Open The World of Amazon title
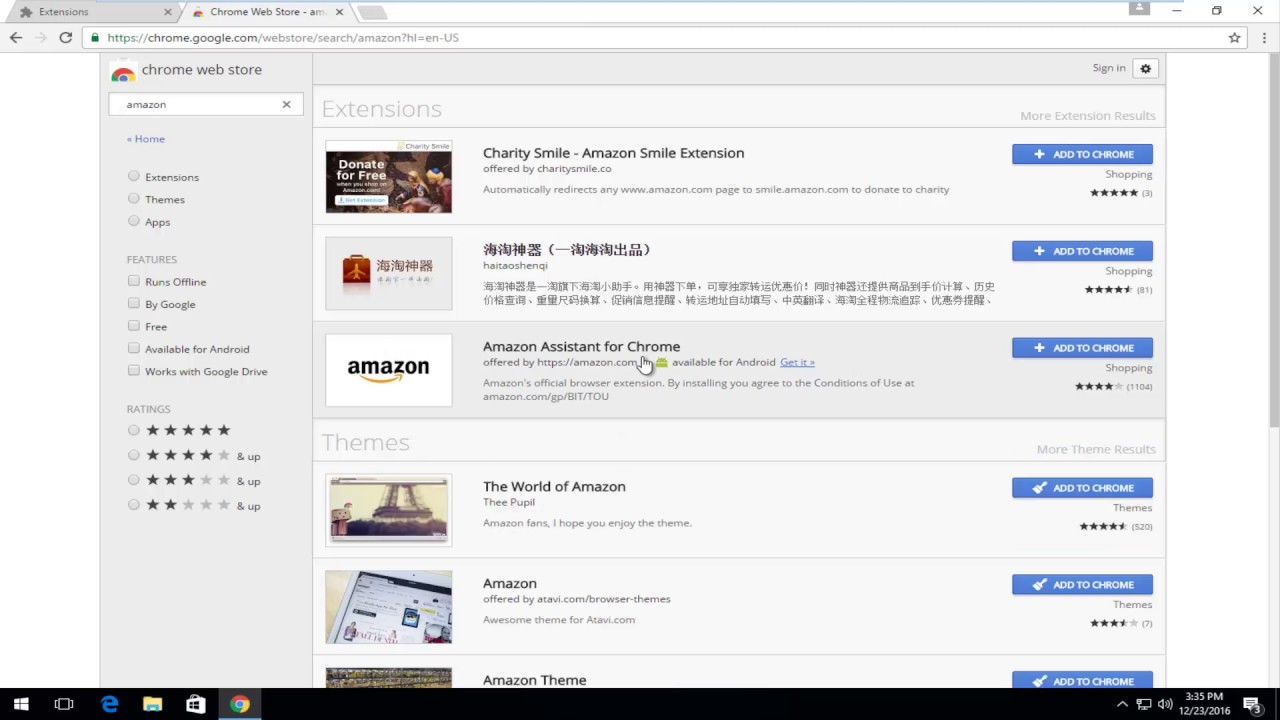Screen dimensions: 1280x720 (x=554, y=486)
